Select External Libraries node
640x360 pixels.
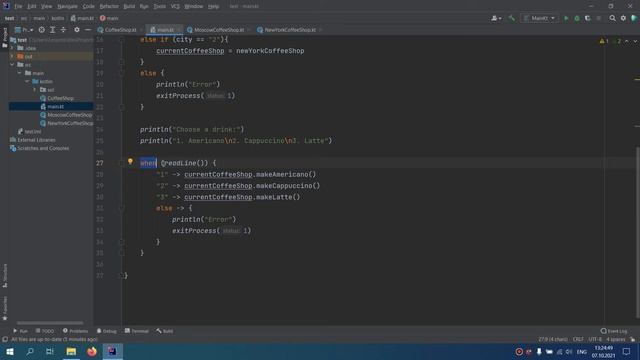click(x=33, y=140)
